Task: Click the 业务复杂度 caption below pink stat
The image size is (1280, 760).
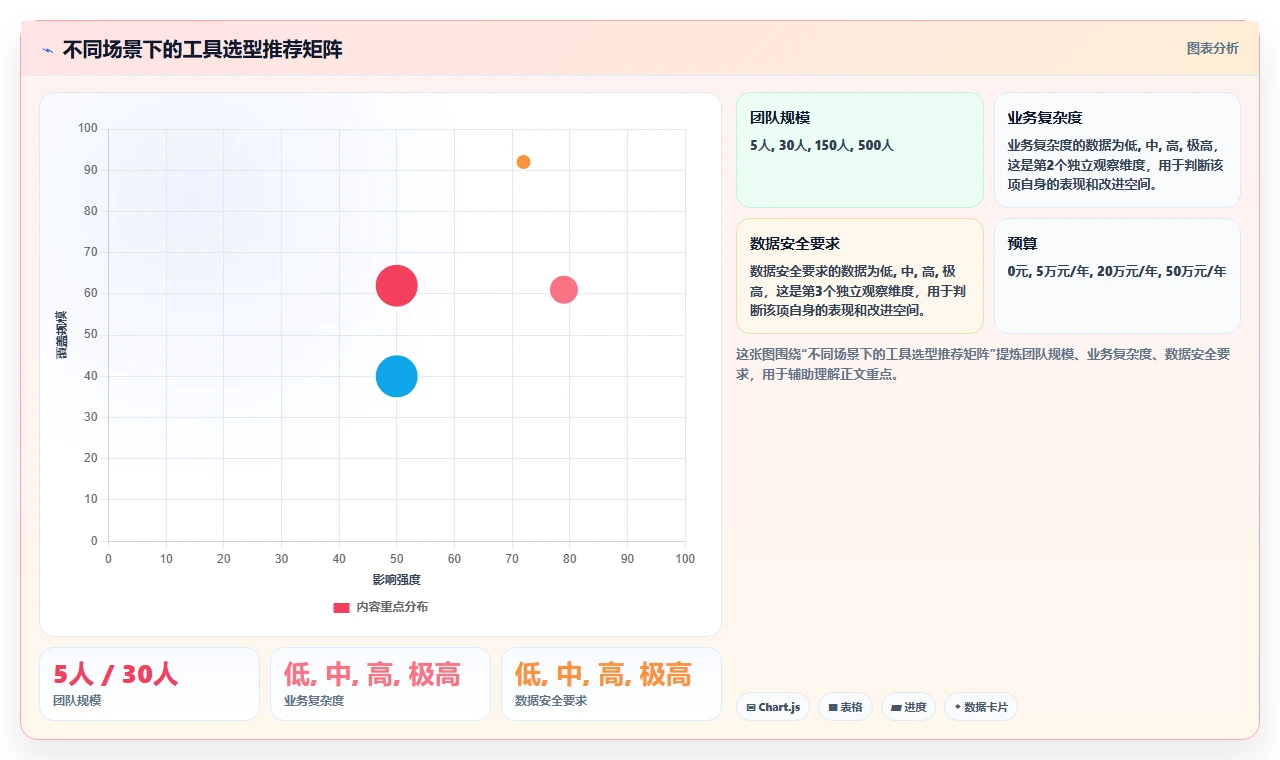Action: [314, 701]
